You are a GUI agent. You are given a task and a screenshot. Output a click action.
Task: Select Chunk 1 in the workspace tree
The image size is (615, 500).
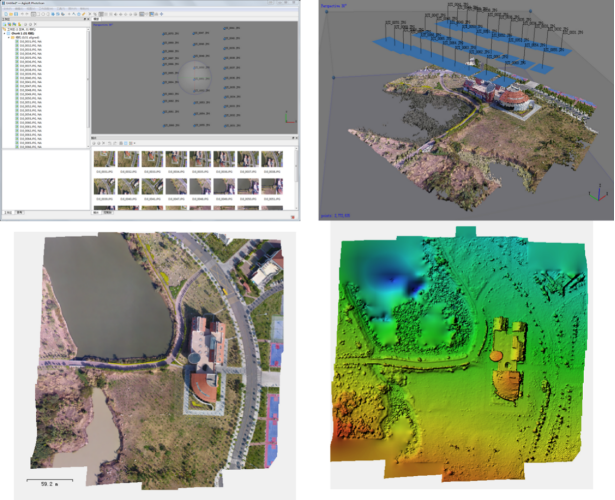click(22, 33)
